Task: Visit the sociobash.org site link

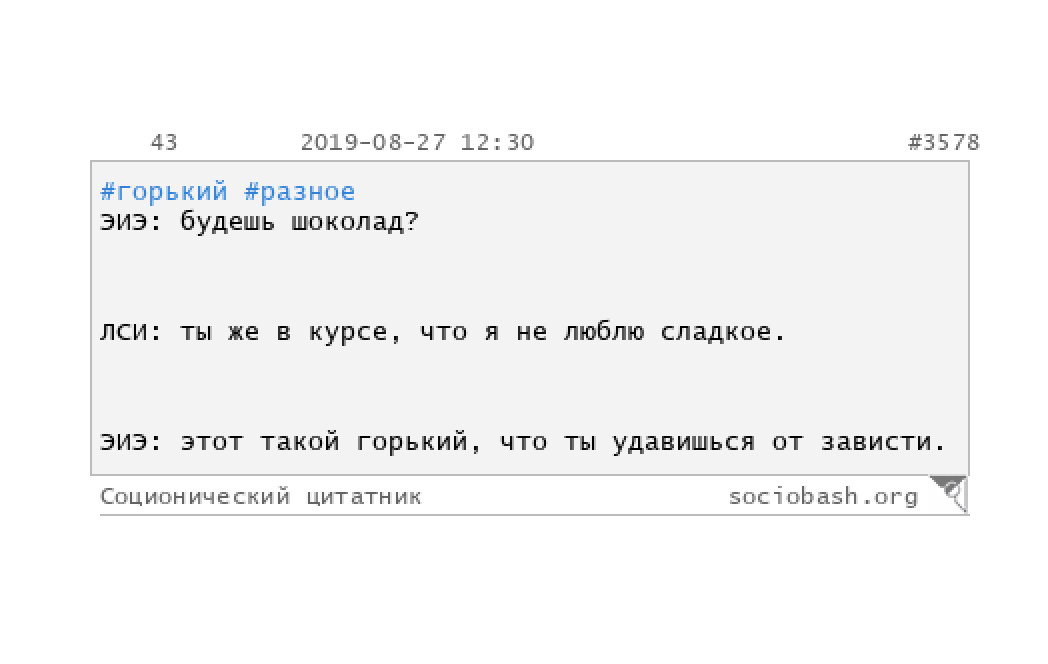Action: coord(823,496)
